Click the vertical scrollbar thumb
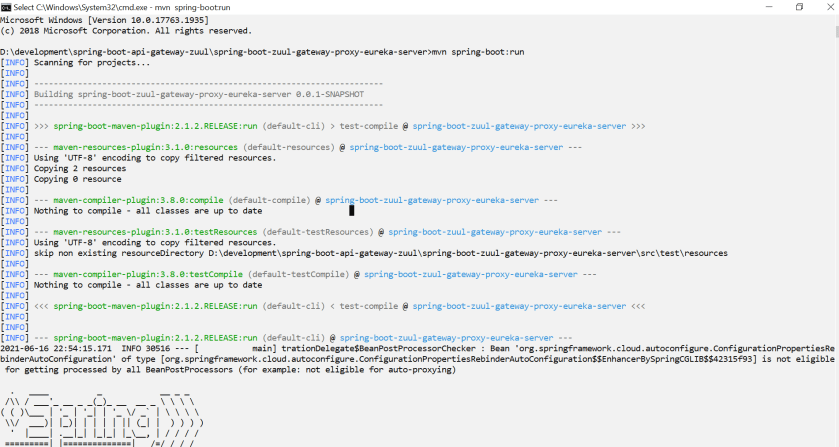The height and width of the screenshot is (447, 839). click(x=835, y=31)
